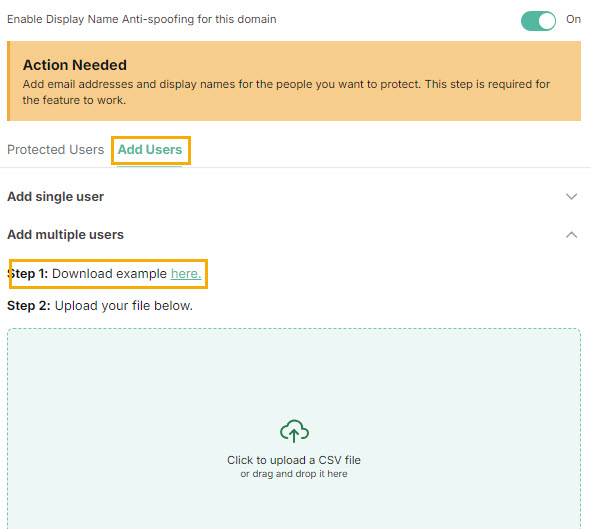Click the banner description about adding email addresses
This screenshot has height=529, width=591.
tap(286, 92)
